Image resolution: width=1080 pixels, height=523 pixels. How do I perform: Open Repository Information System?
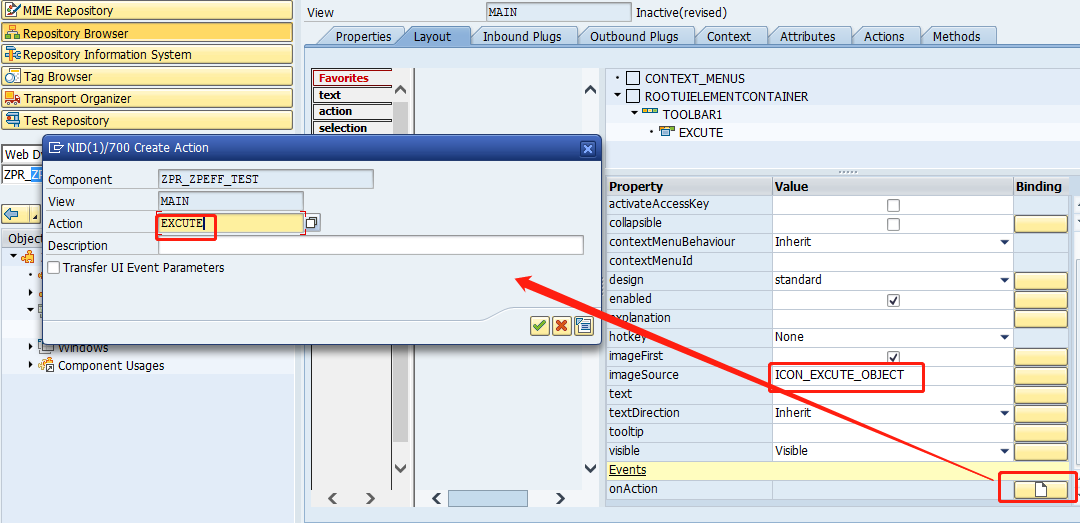[147, 54]
